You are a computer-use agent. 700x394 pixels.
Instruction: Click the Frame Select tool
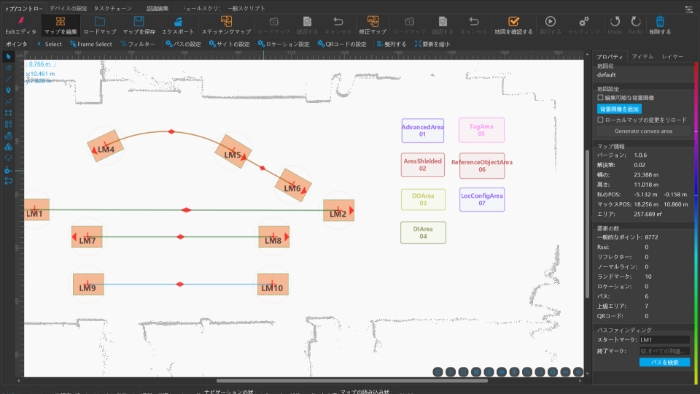[x=91, y=44]
